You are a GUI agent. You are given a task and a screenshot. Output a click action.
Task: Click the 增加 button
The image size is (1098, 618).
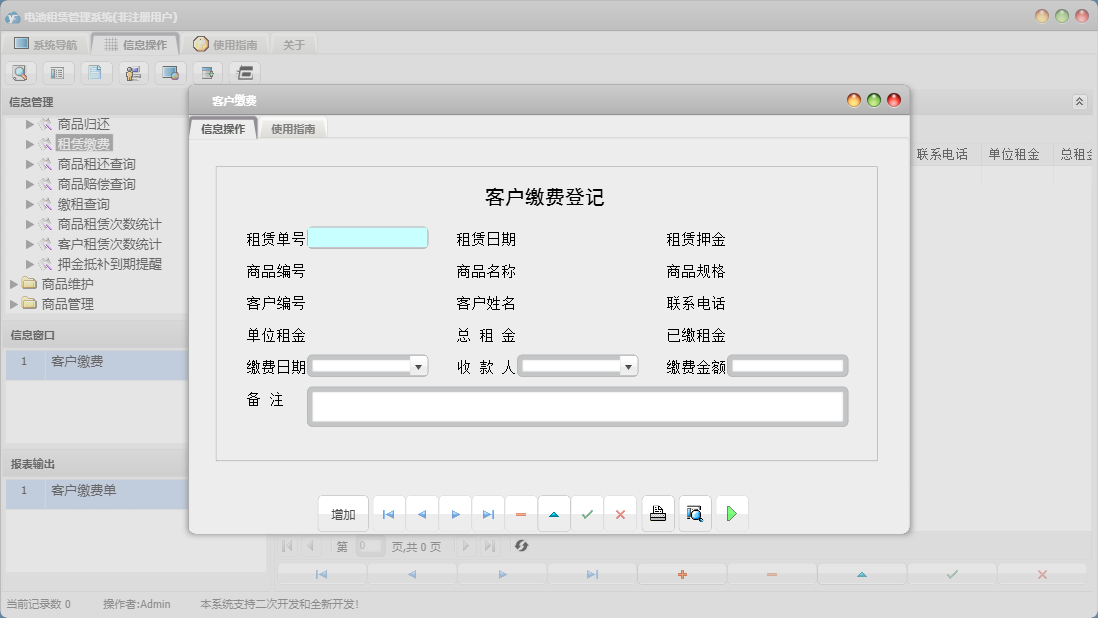point(343,514)
